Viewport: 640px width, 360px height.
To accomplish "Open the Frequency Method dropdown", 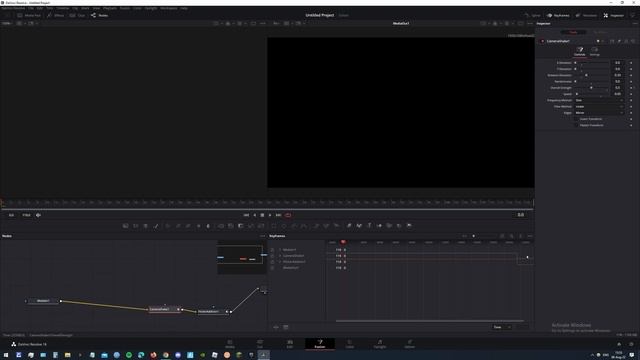I will pos(599,100).
